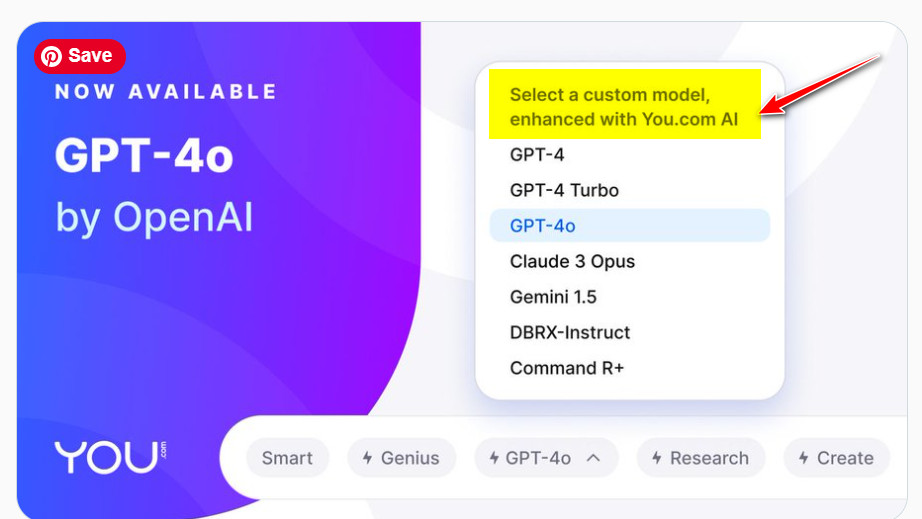Click the Pinterest logo on Save button
The height and width of the screenshot is (519, 922).
click(x=52, y=56)
